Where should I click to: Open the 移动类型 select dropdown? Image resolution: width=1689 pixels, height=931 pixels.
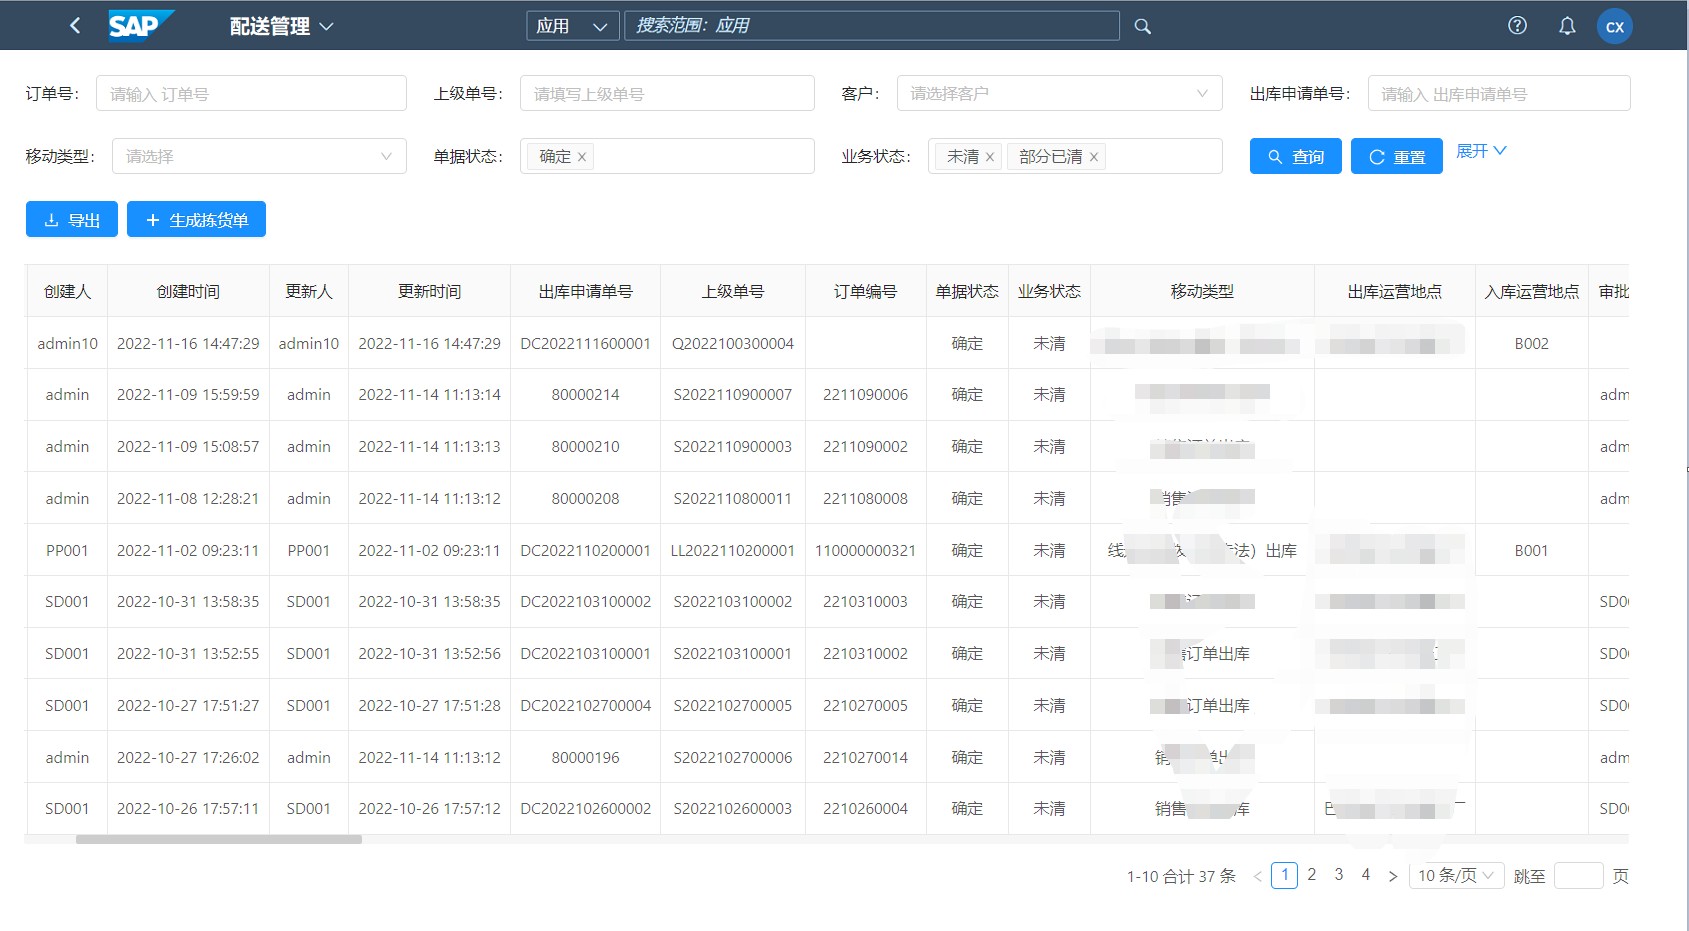(259, 156)
